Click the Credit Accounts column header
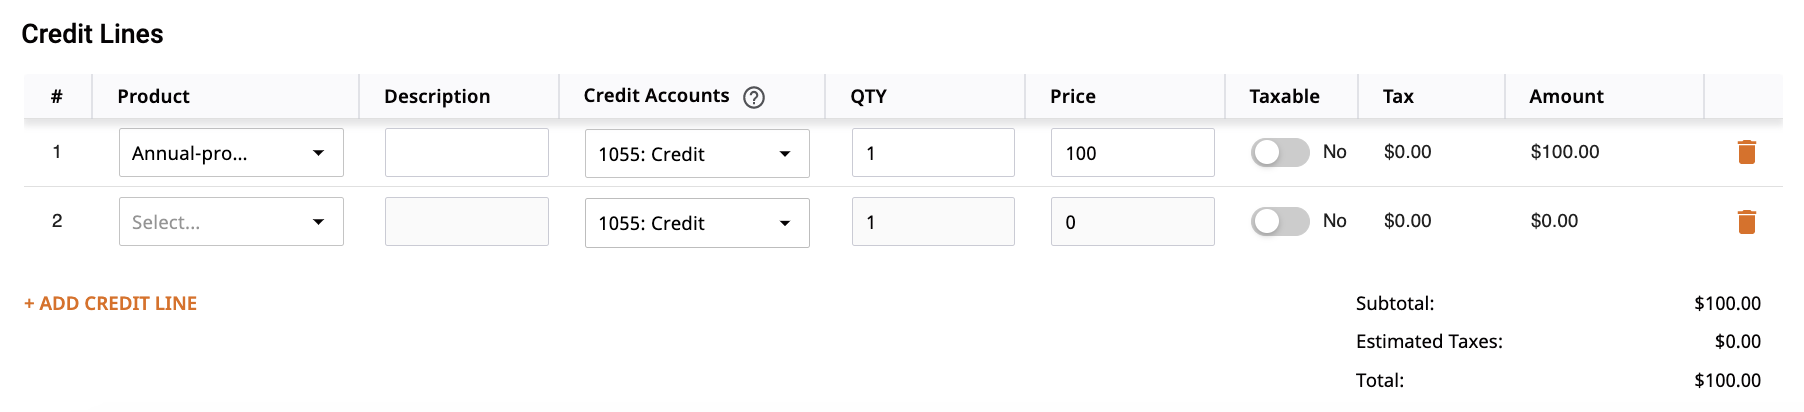Screen dimensions: 1804x412 coord(656,96)
